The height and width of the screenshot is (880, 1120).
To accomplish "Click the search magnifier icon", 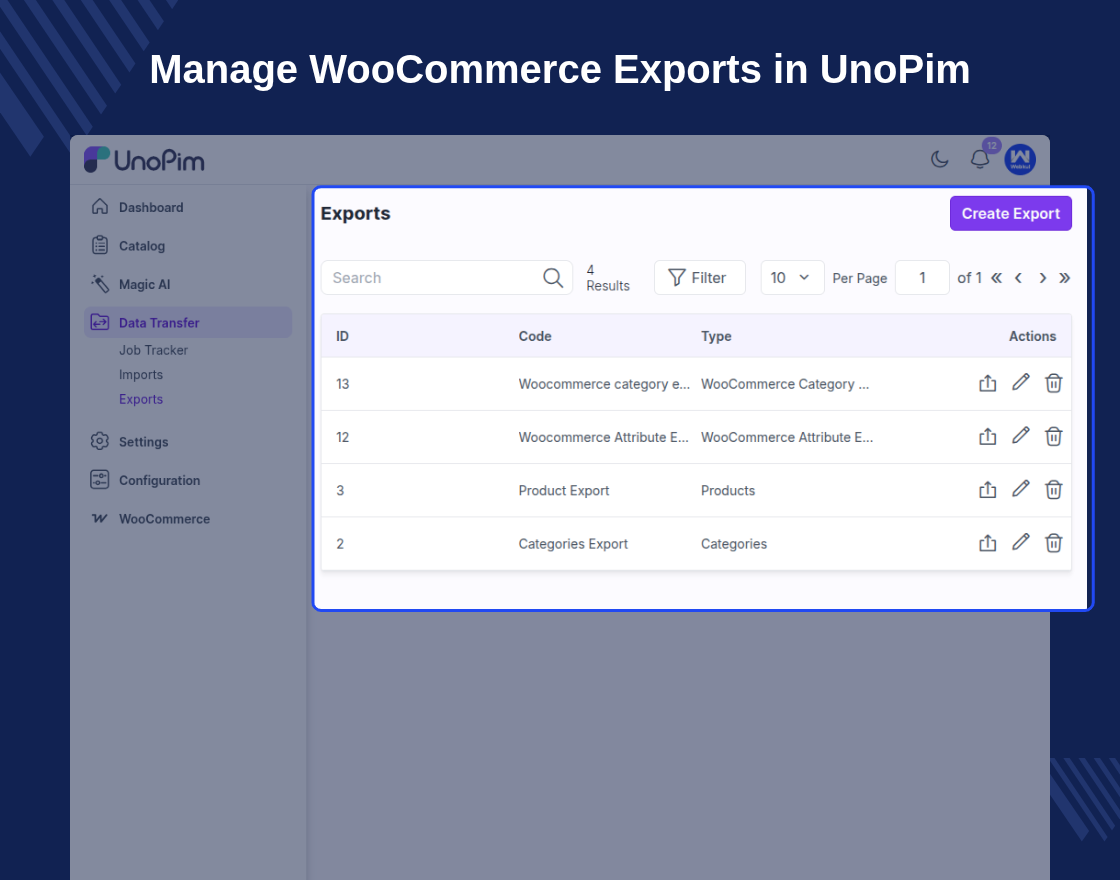I will point(553,278).
